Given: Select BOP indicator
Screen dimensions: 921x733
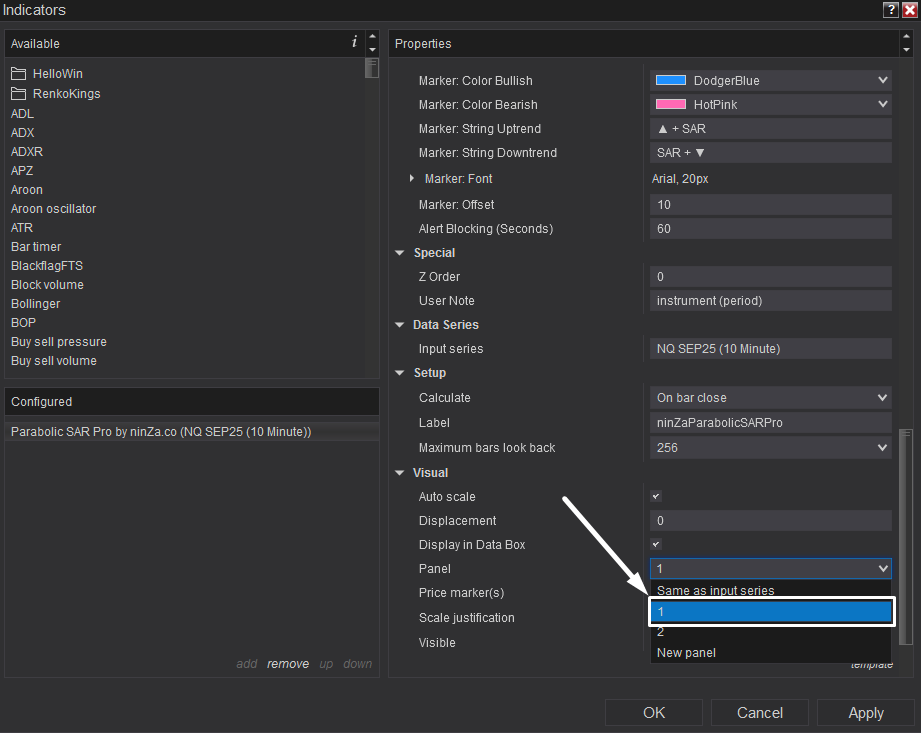Looking at the screenshot, I should [x=23, y=322].
